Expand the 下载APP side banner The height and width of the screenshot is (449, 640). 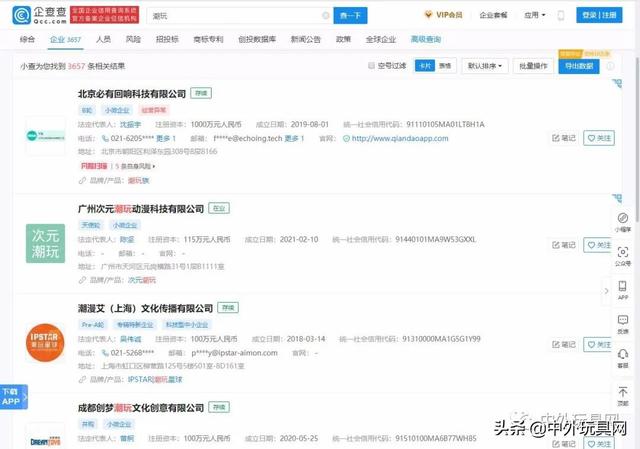click(14, 397)
